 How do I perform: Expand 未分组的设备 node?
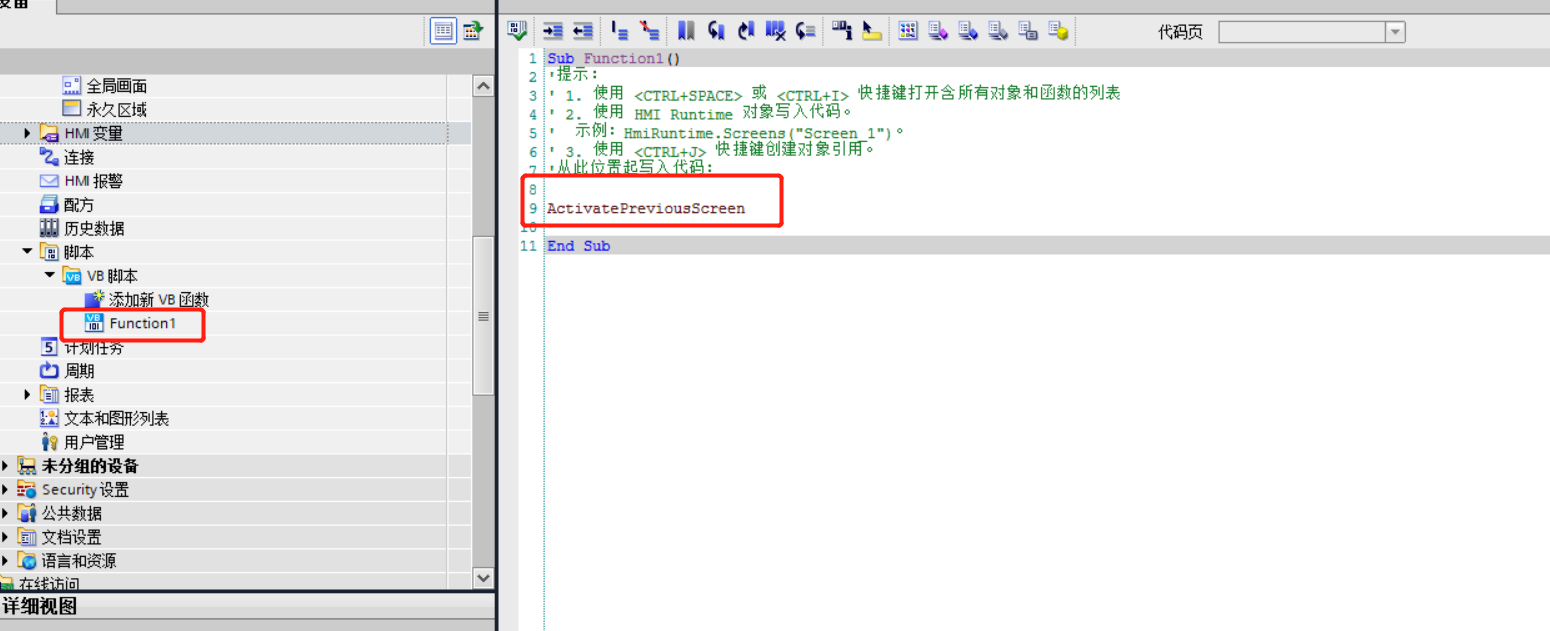[x=6, y=466]
